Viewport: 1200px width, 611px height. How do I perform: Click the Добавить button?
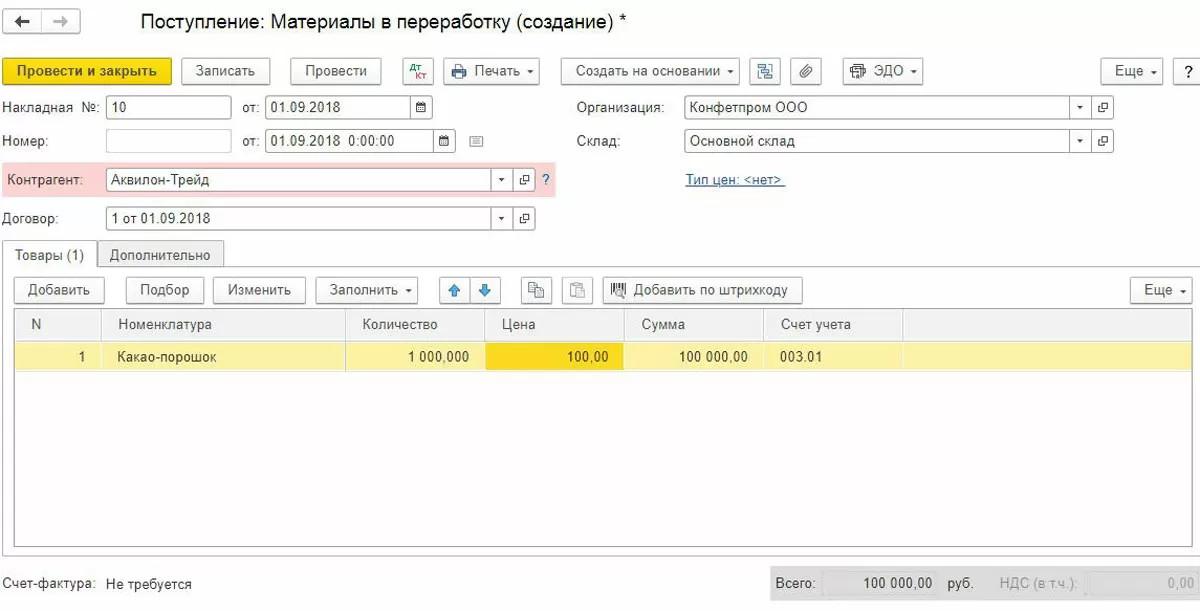point(59,290)
